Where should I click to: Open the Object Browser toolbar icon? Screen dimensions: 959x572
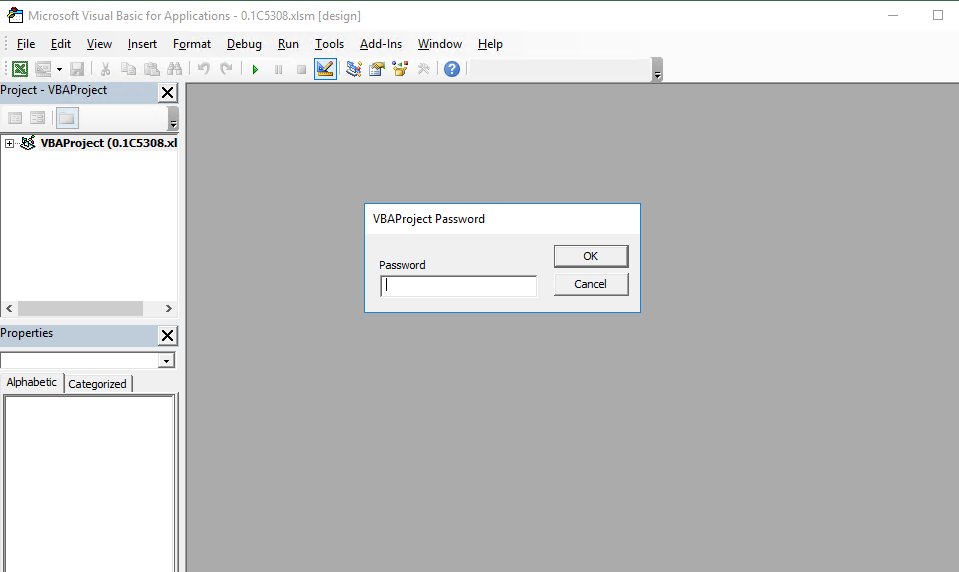pyautogui.click(x=400, y=69)
